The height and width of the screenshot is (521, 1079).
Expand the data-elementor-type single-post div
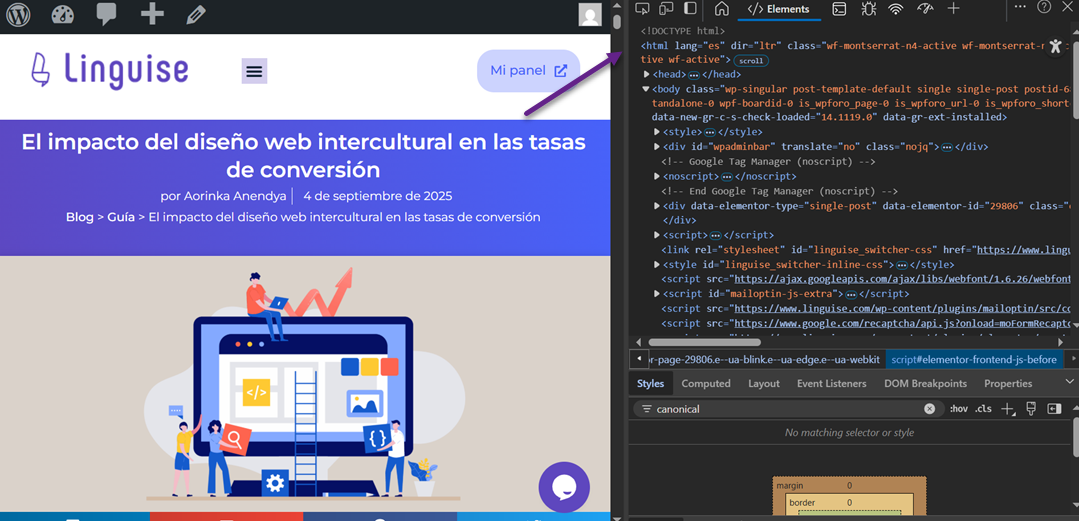(x=657, y=206)
